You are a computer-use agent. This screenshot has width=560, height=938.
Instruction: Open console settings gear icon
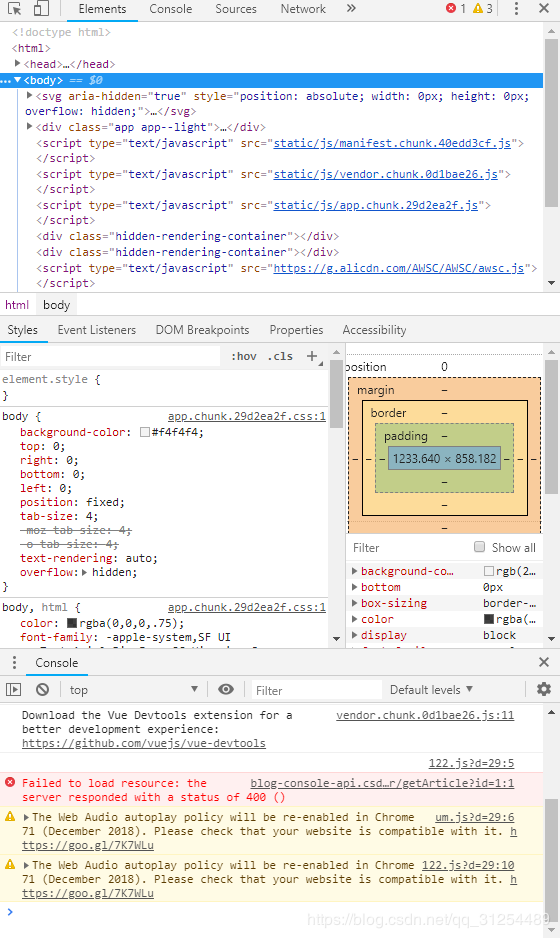(x=544, y=689)
